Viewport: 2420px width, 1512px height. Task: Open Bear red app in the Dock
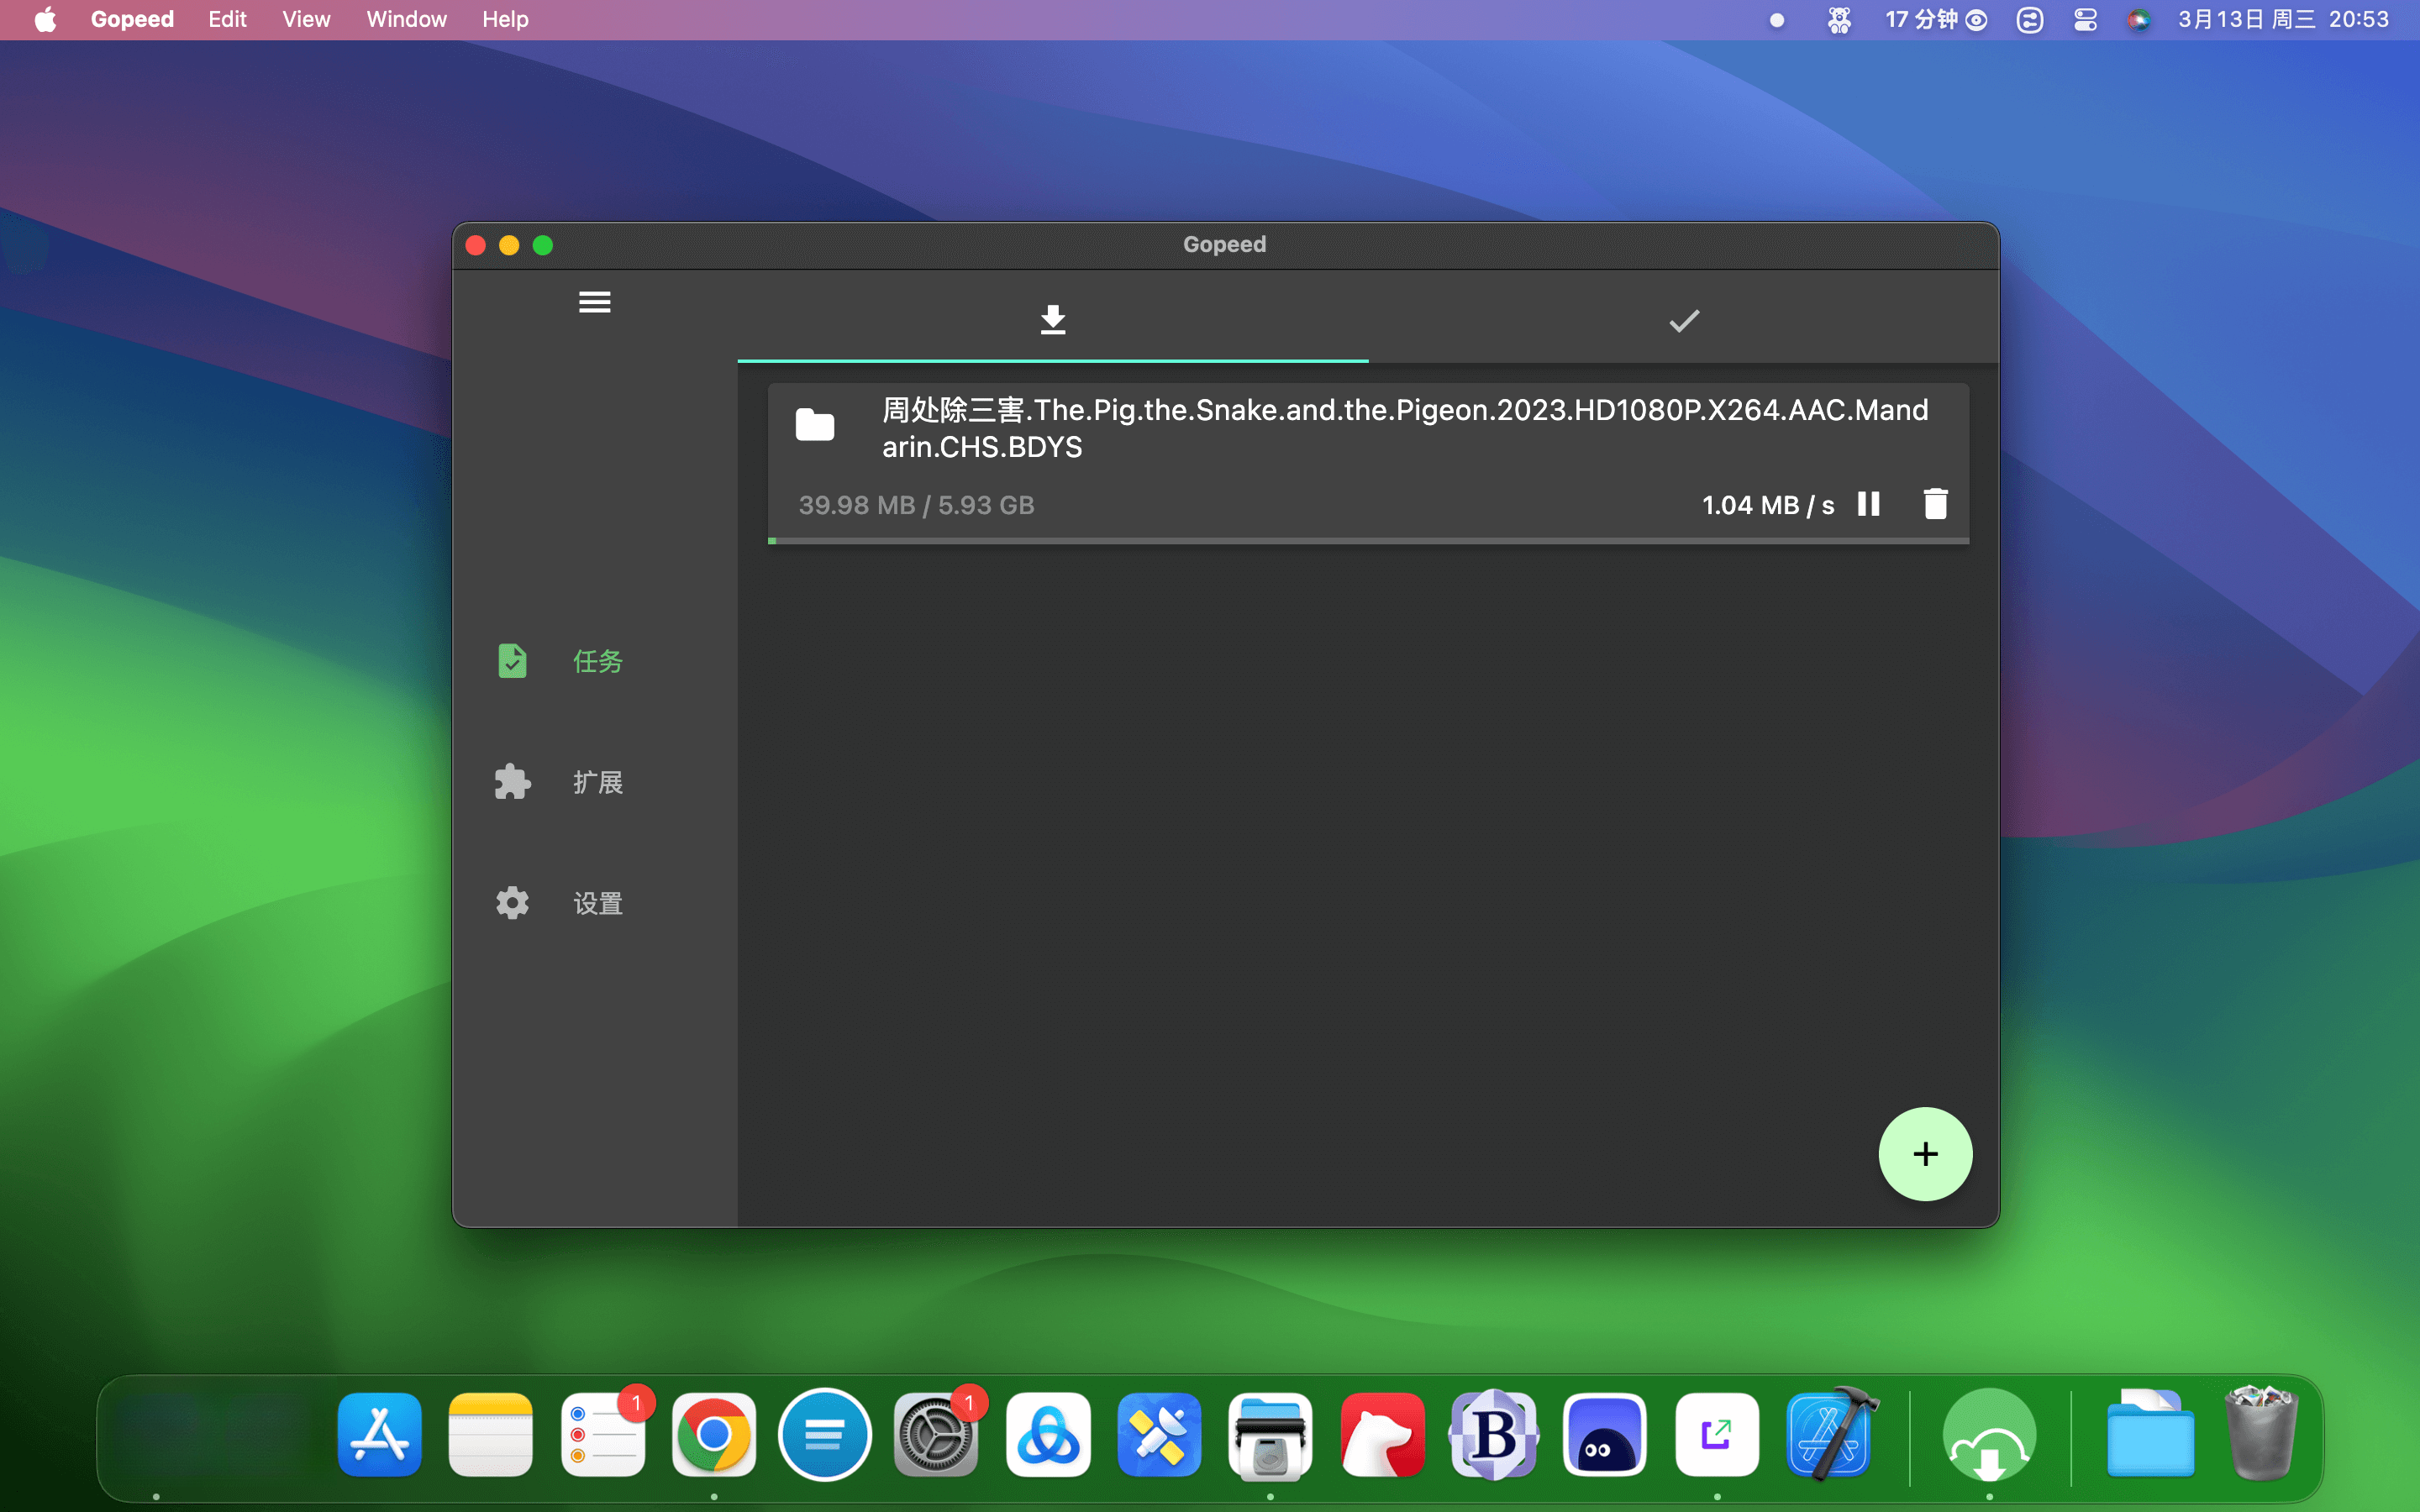(1382, 1434)
